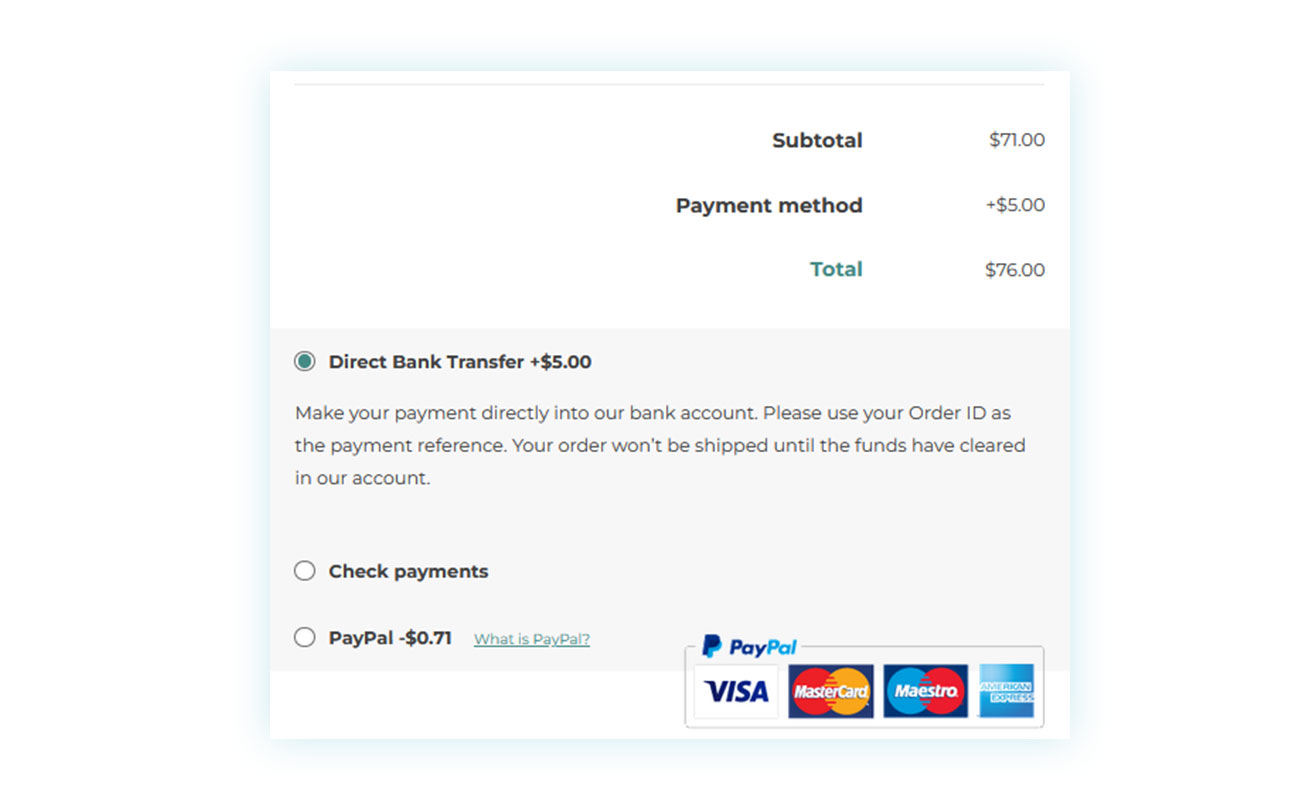Image resolution: width=1300 pixels, height=810 pixels.
Task: Click the 'Payment method' heading label
Action: 769,206
